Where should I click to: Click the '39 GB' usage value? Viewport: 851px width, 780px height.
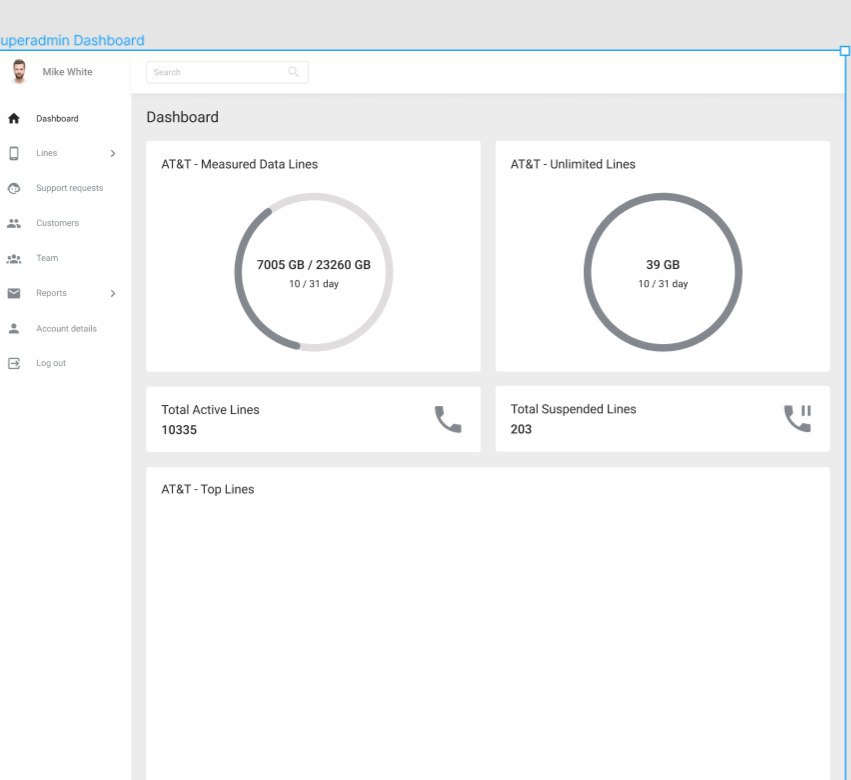coord(663,265)
